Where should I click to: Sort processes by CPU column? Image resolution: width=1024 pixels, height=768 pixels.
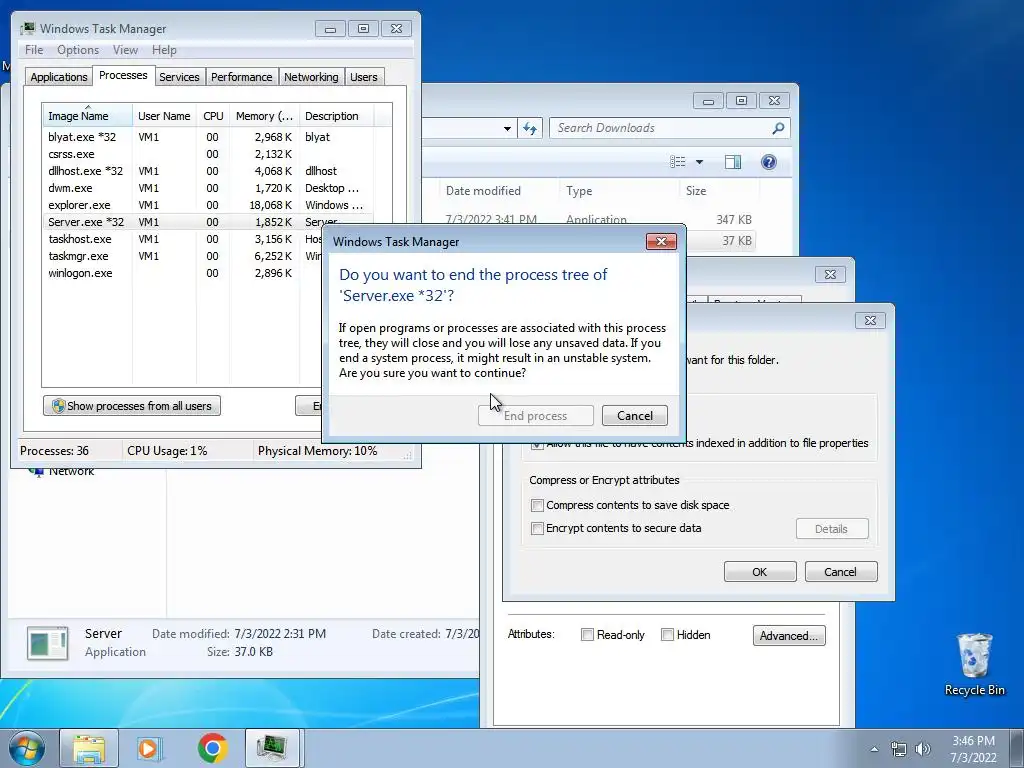pos(213,116)
